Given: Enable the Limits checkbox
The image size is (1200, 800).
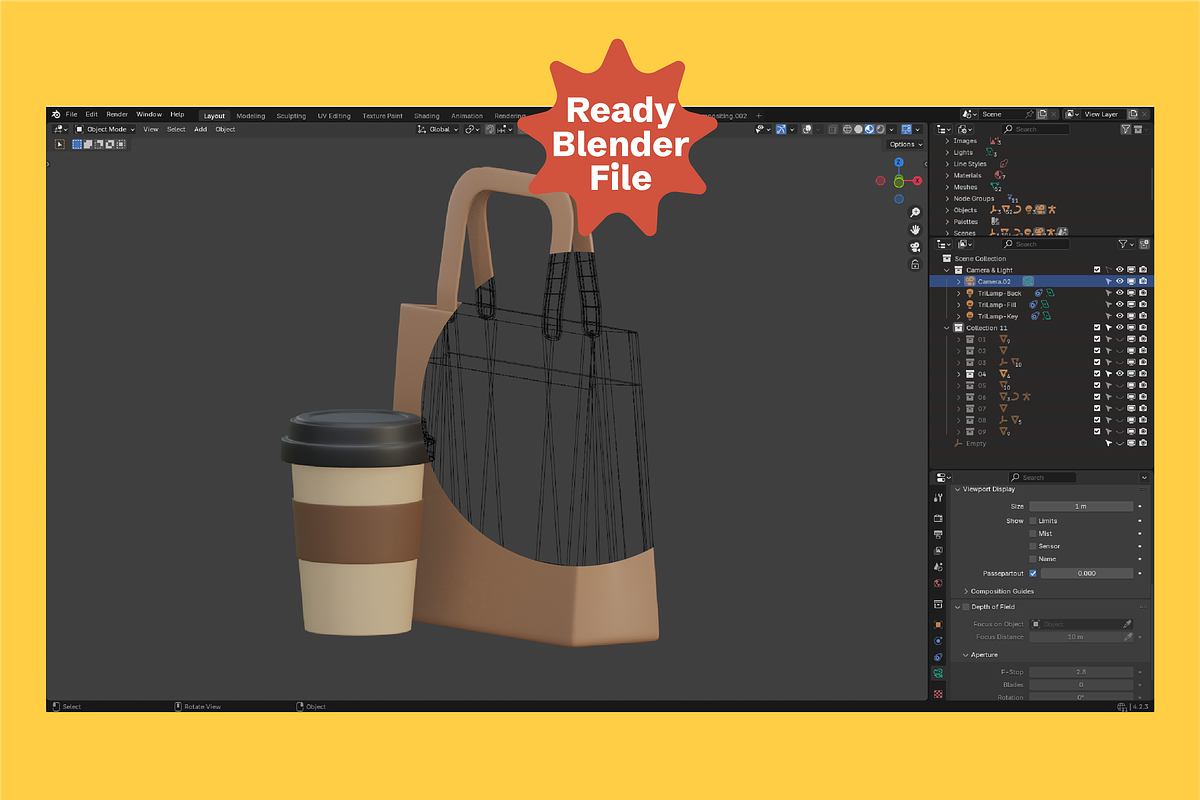Looking at the screenshot, I should pos(1033,521).
